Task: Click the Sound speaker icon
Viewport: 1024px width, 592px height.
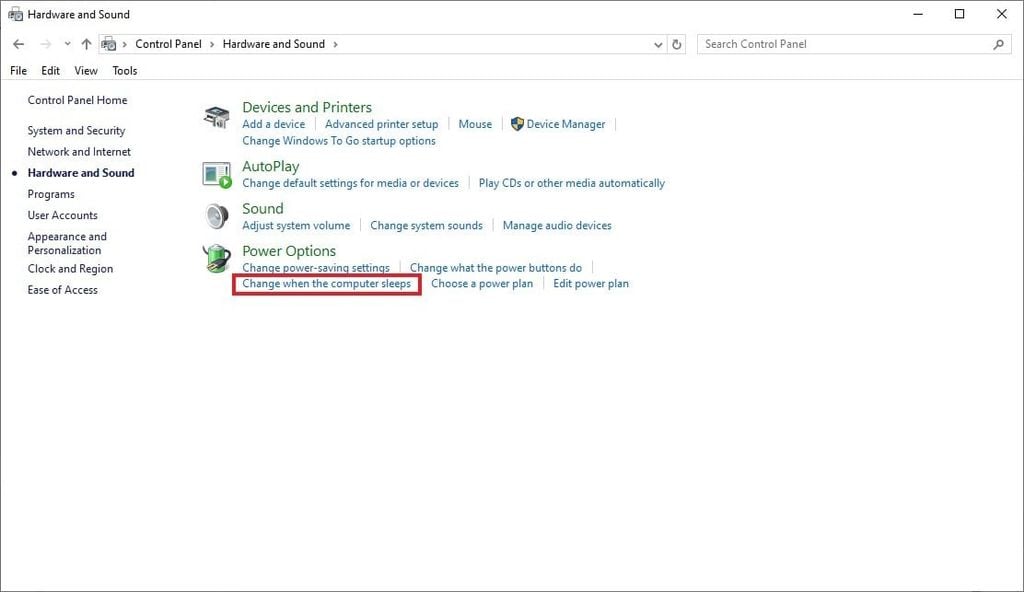Action: tap(217, 216)
